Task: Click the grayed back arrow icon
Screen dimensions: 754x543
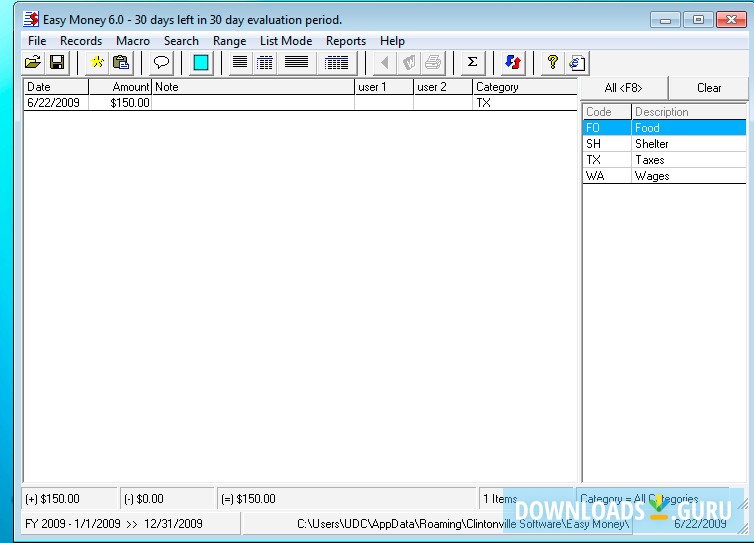Action: (384, 63)
